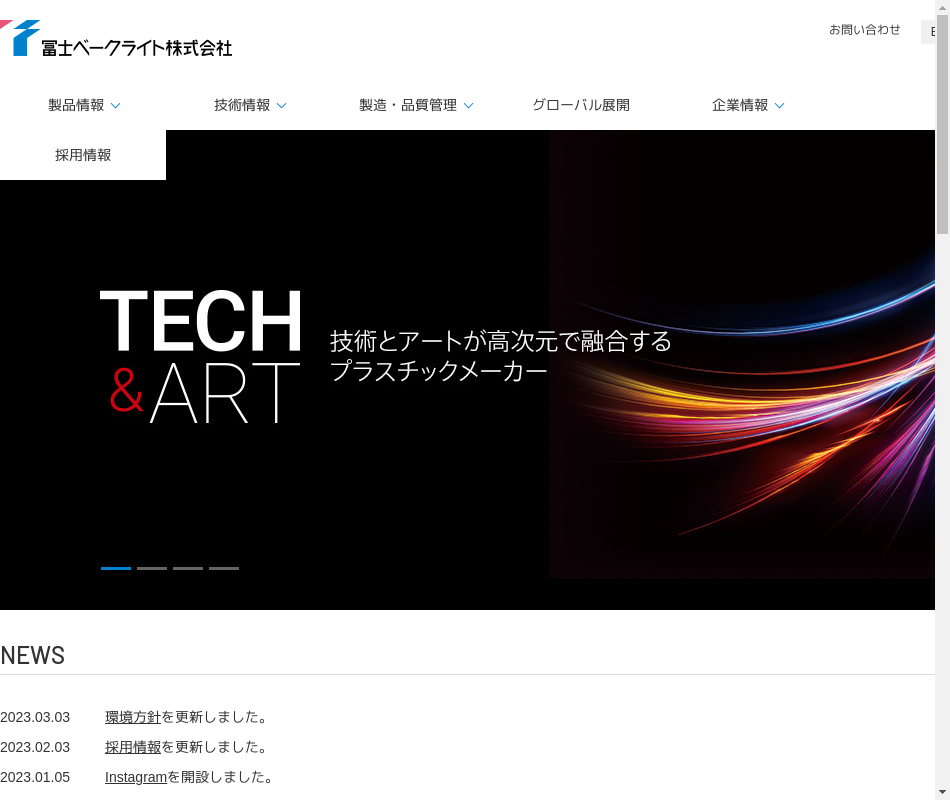Click the TECH & ART hero banner title
Viewport: 950px width, 800px height.
[201, 355]
